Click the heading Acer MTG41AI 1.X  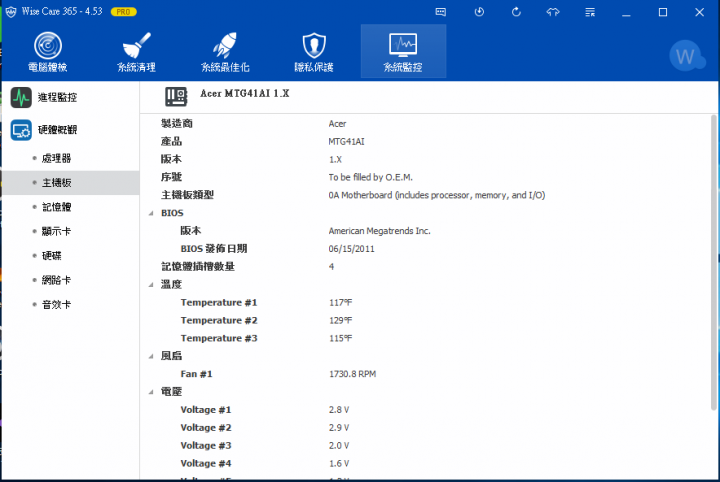[x=245, y=93]
